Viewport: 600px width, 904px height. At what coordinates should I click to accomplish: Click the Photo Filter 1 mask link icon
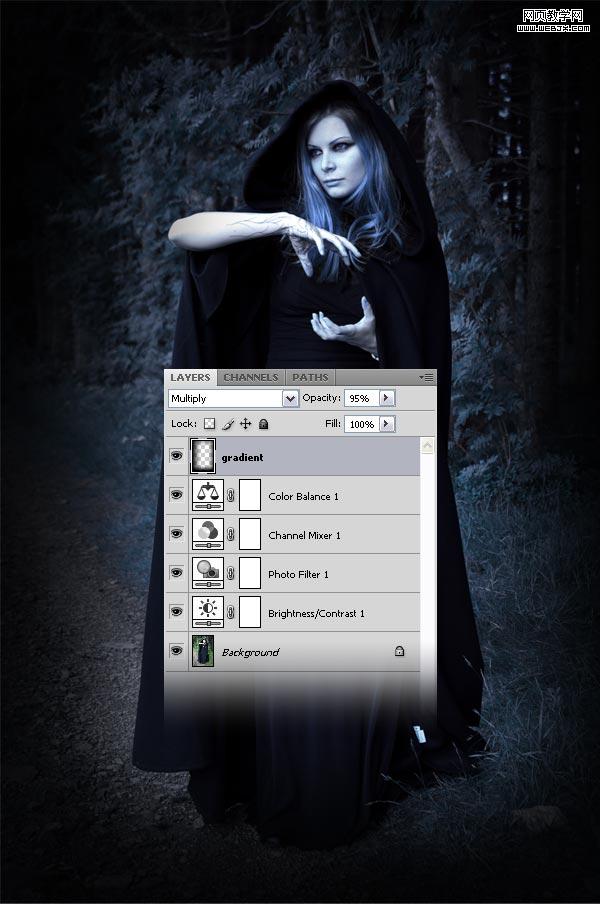click(x=231, y=573)
